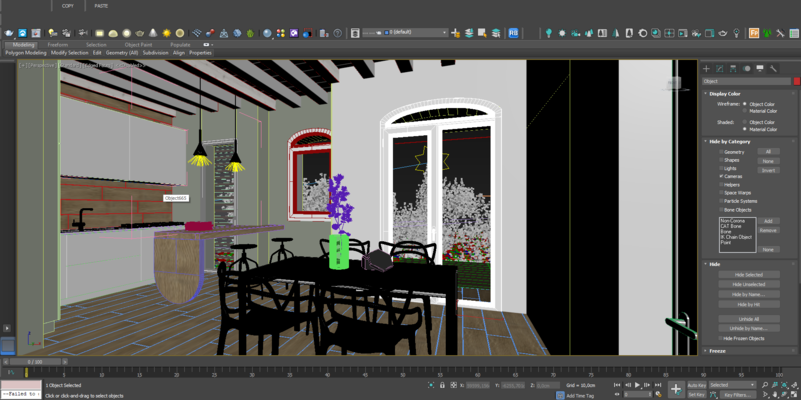
Task: Toggle the Cameras hide category checkbox
Action: point(720,176)
